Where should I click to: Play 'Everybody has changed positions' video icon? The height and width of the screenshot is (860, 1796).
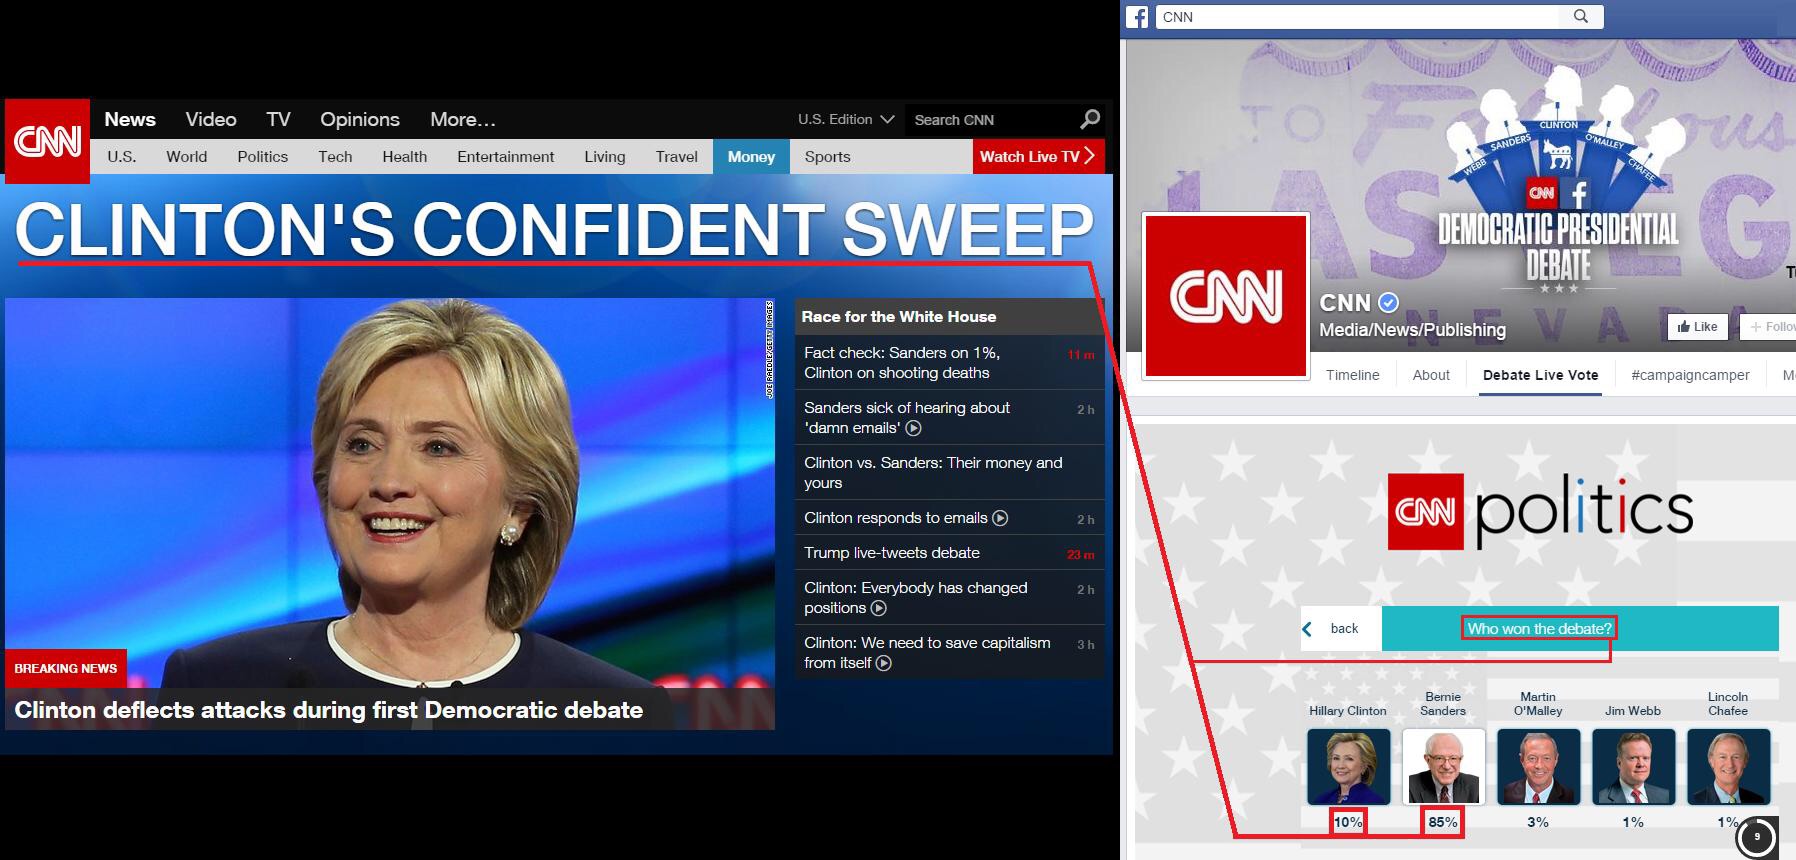pyautogui.click(x=879, y=608)
